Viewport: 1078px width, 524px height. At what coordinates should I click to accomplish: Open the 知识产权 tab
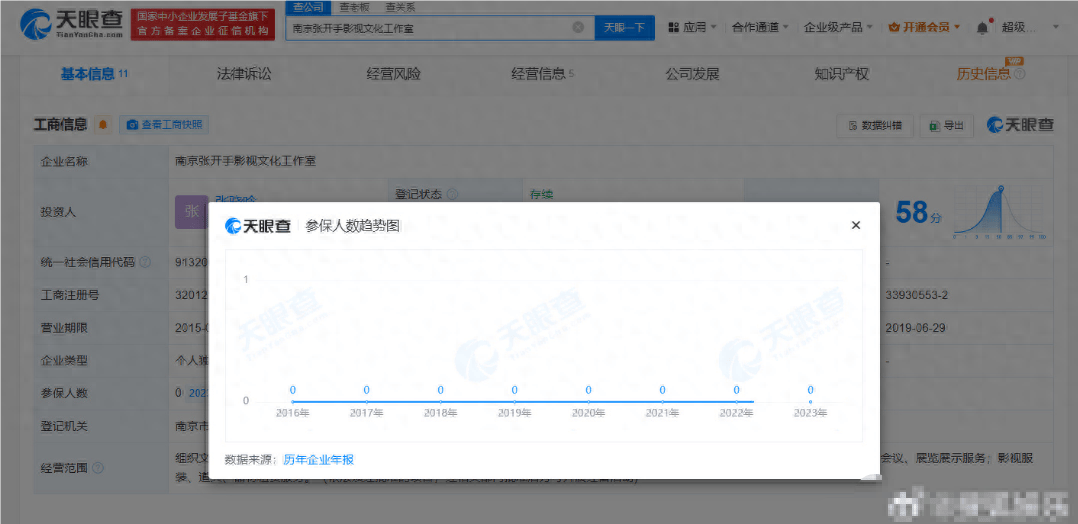point(842,74)
